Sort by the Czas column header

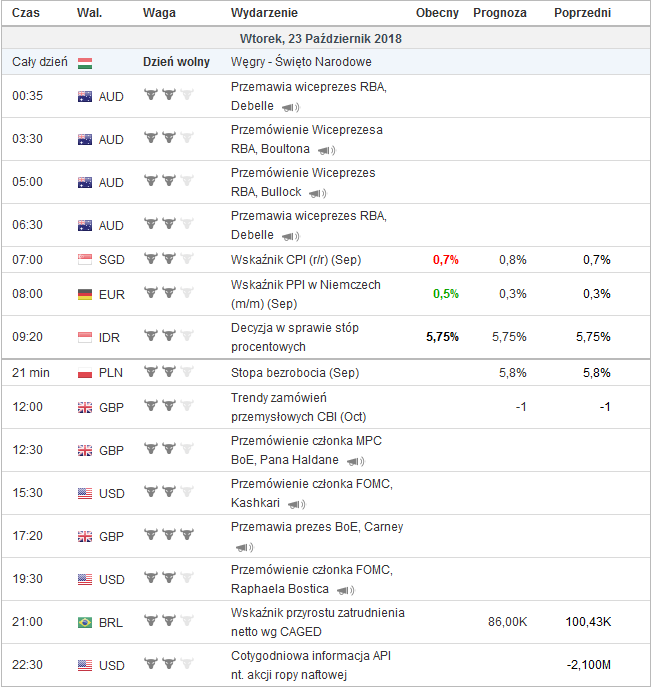pyautogui.click(x=26, y=13)
